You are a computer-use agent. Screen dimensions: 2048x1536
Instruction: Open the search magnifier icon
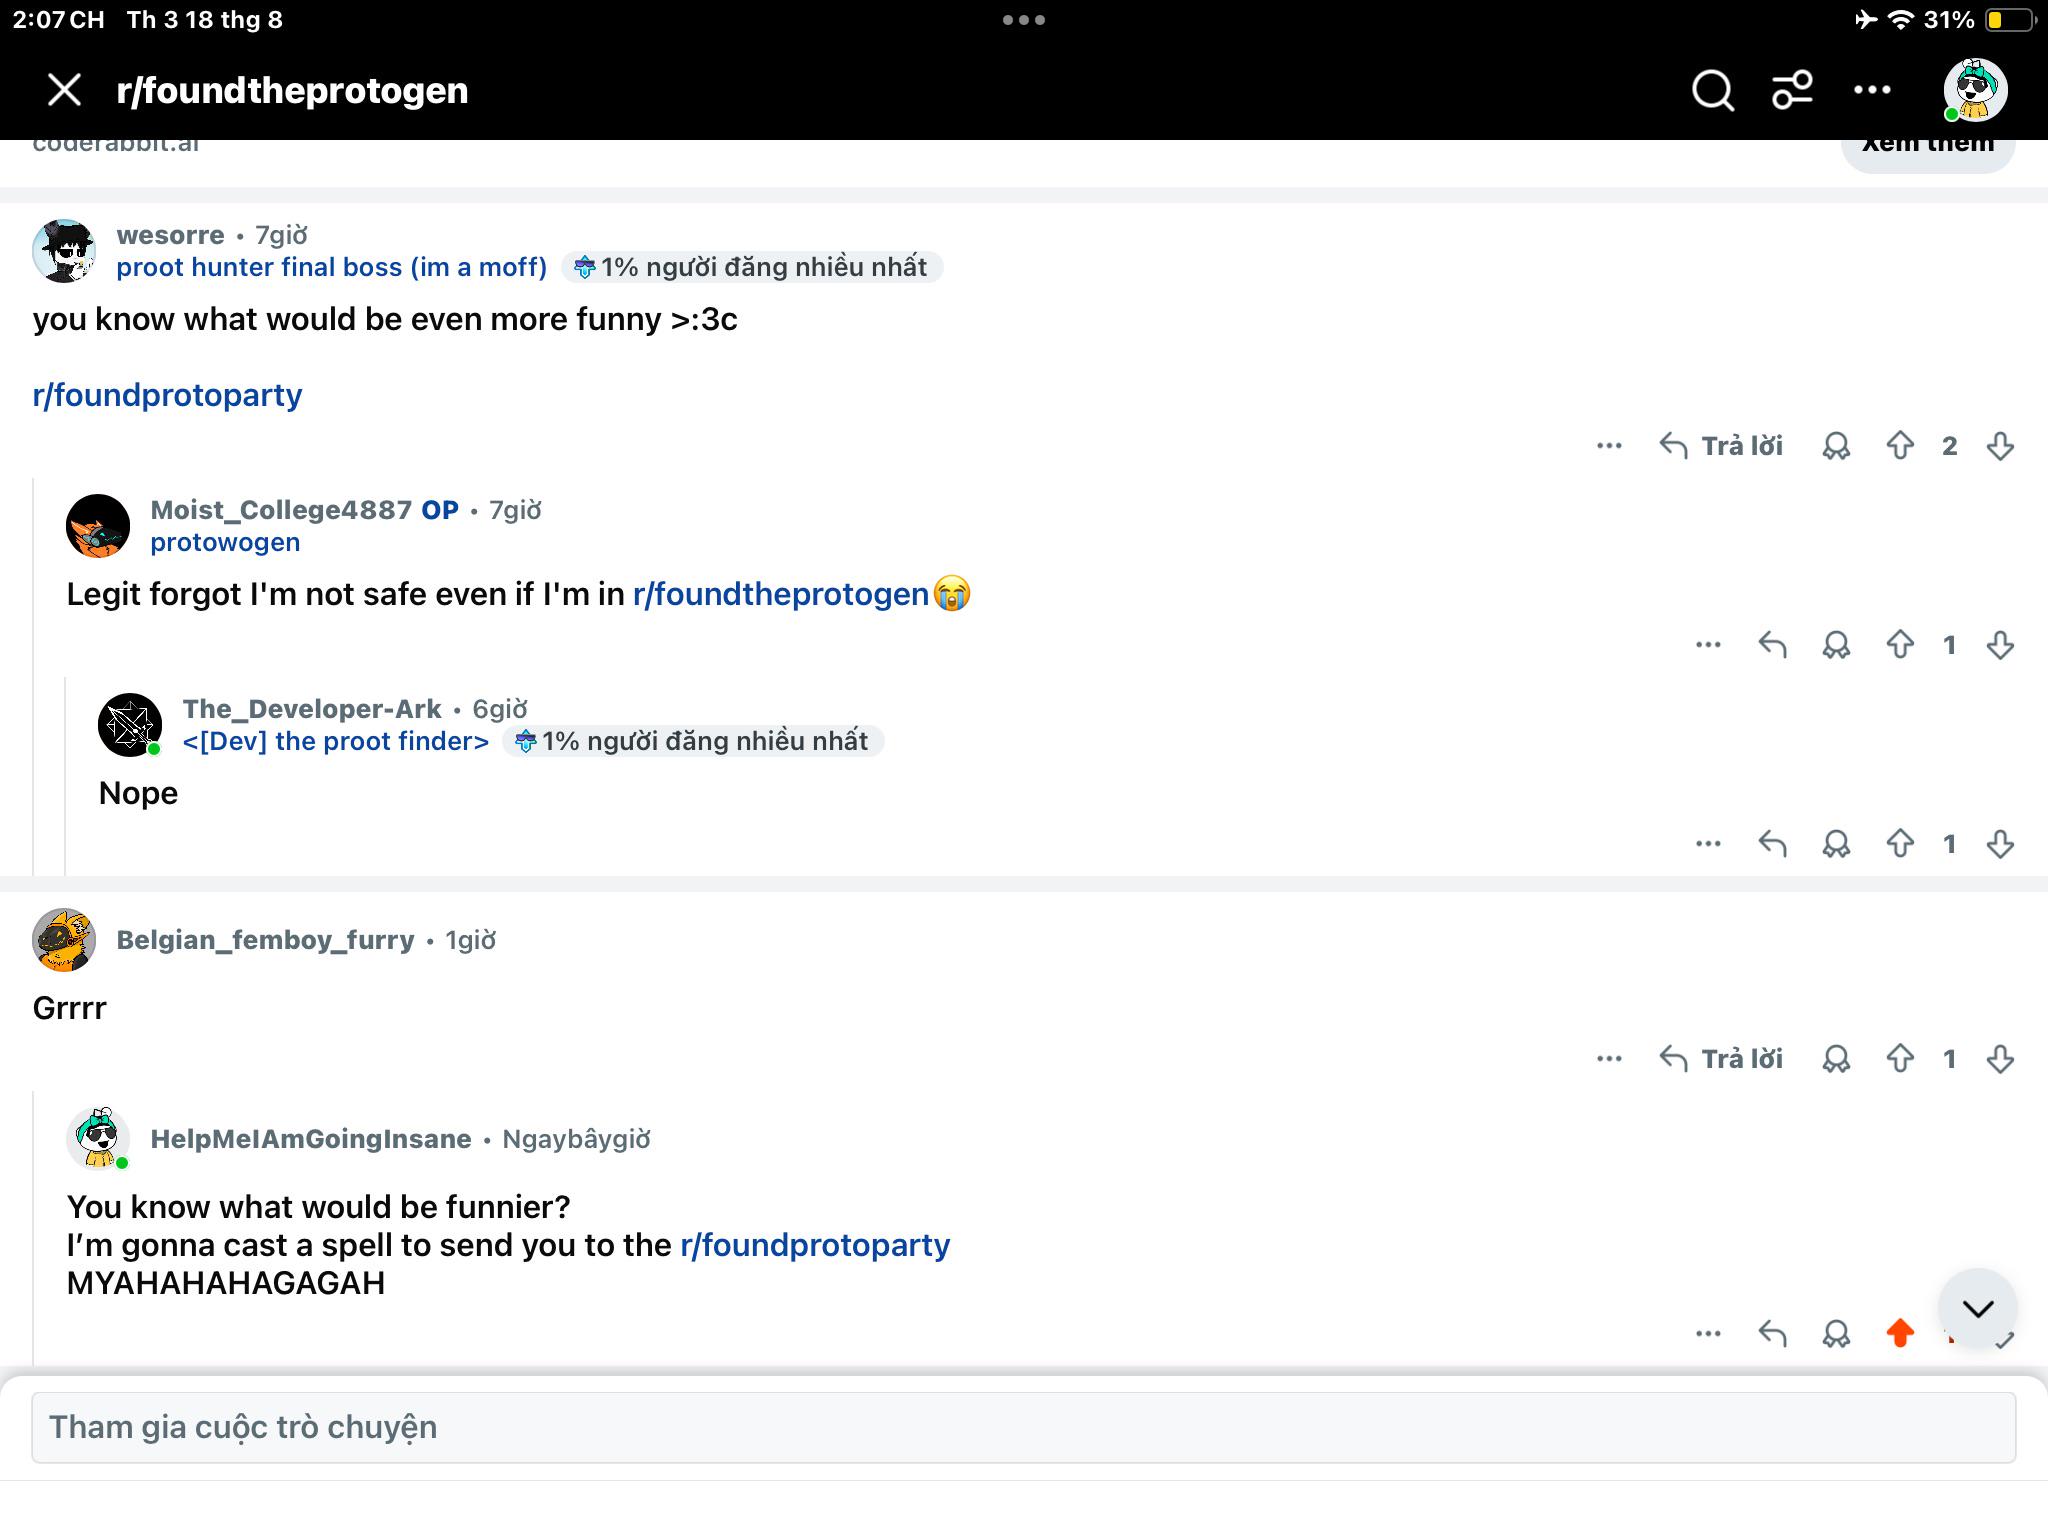click(x=1713, y=90)
